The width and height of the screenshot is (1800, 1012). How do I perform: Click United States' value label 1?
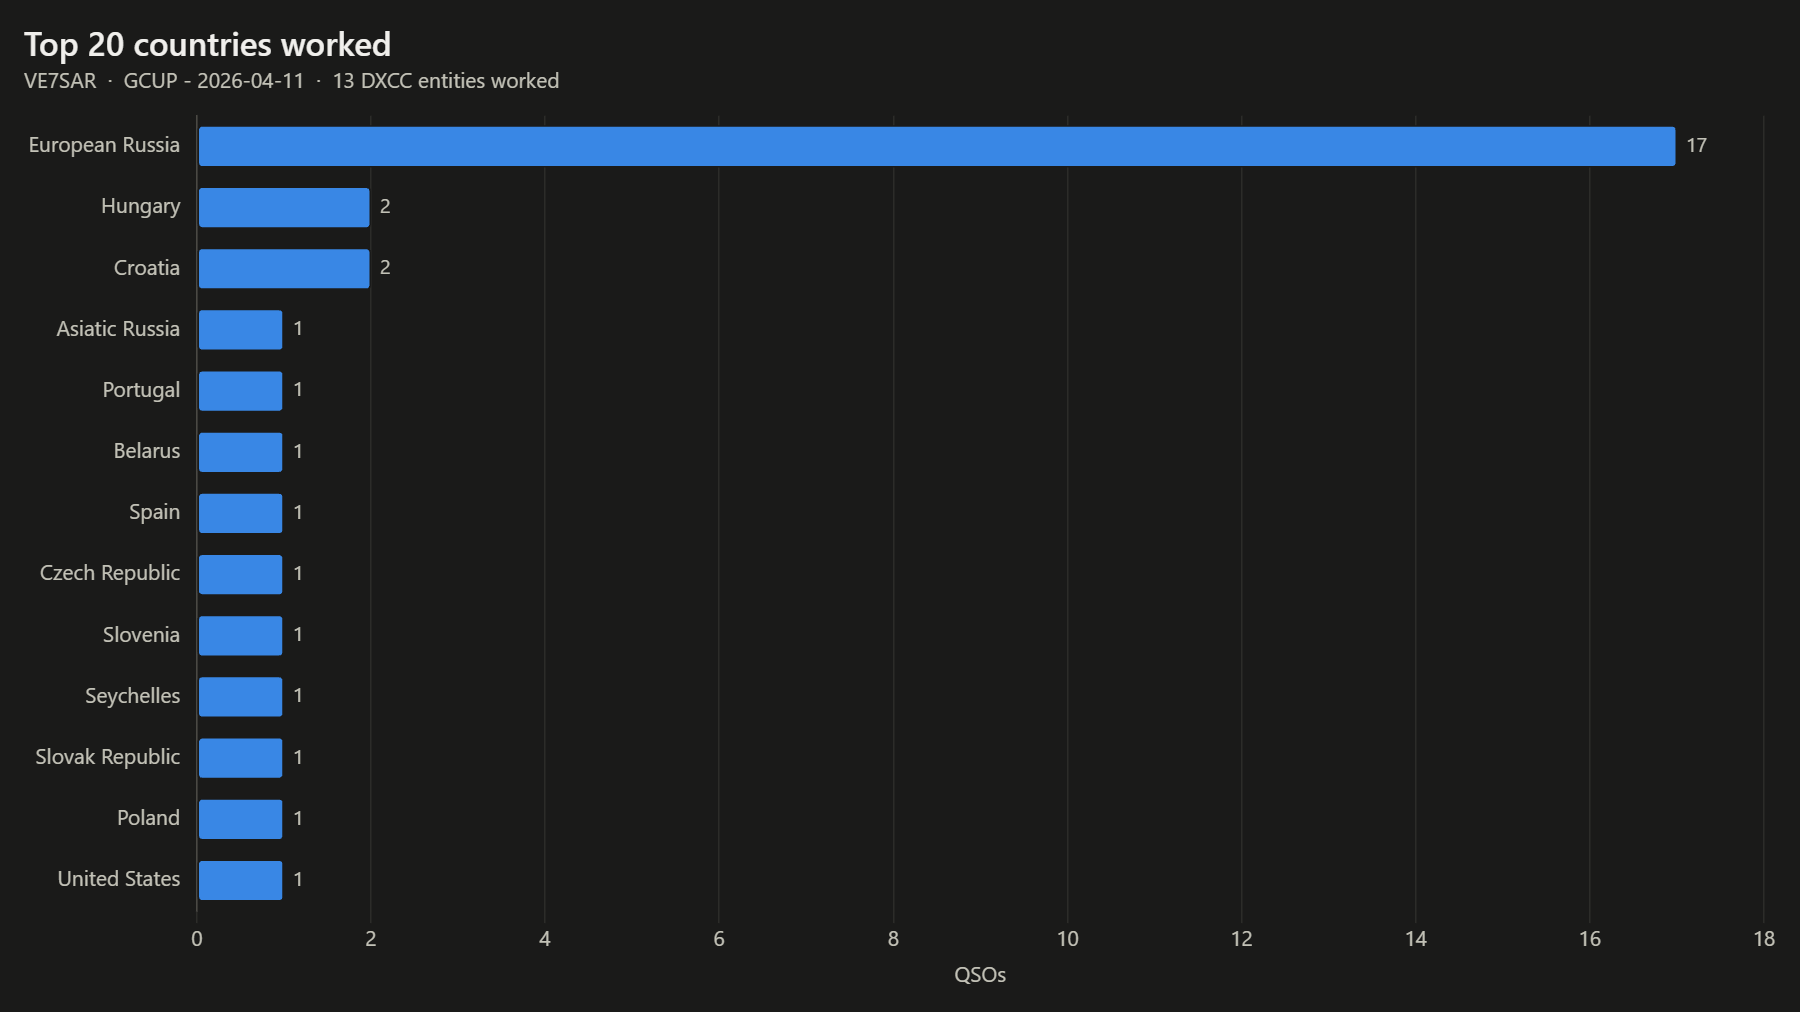(x=298, y=880)
